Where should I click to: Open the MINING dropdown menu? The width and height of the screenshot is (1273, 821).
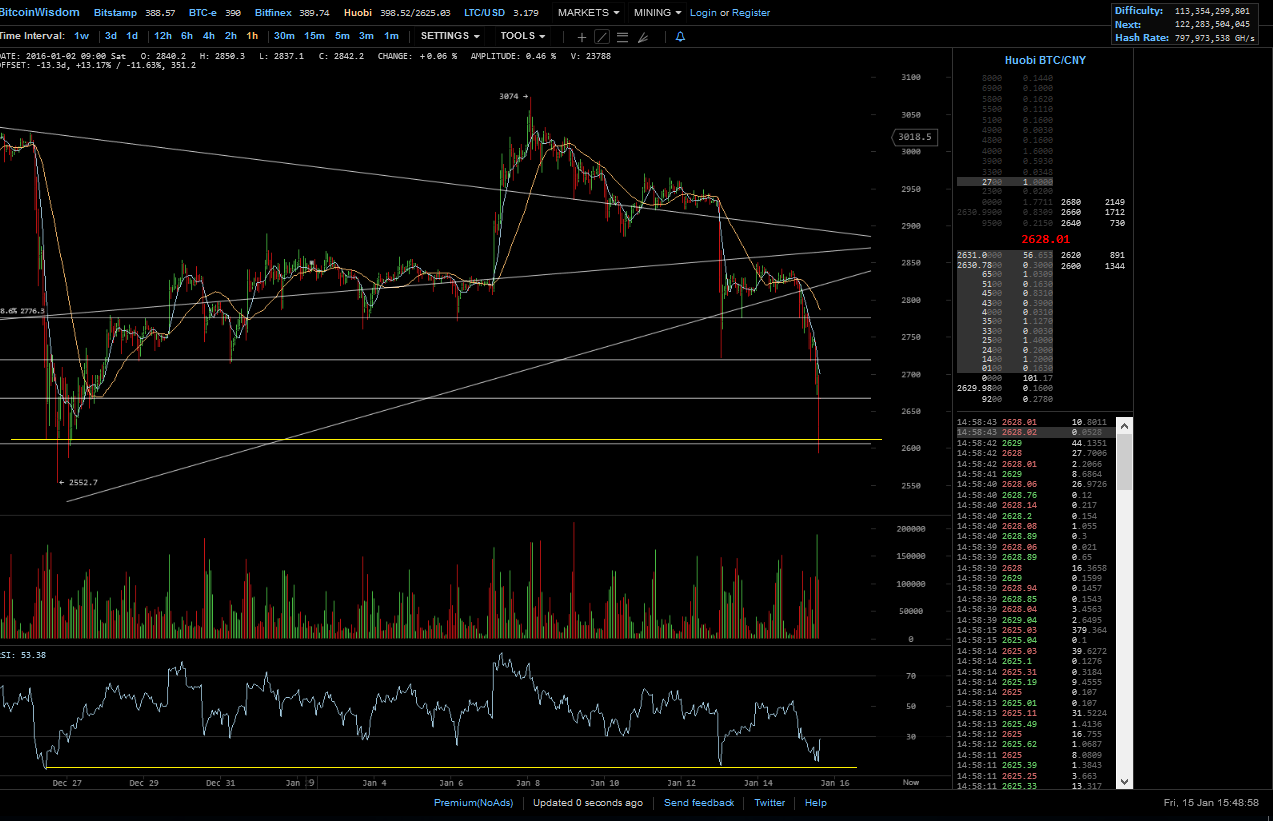[x=658, y=13]
